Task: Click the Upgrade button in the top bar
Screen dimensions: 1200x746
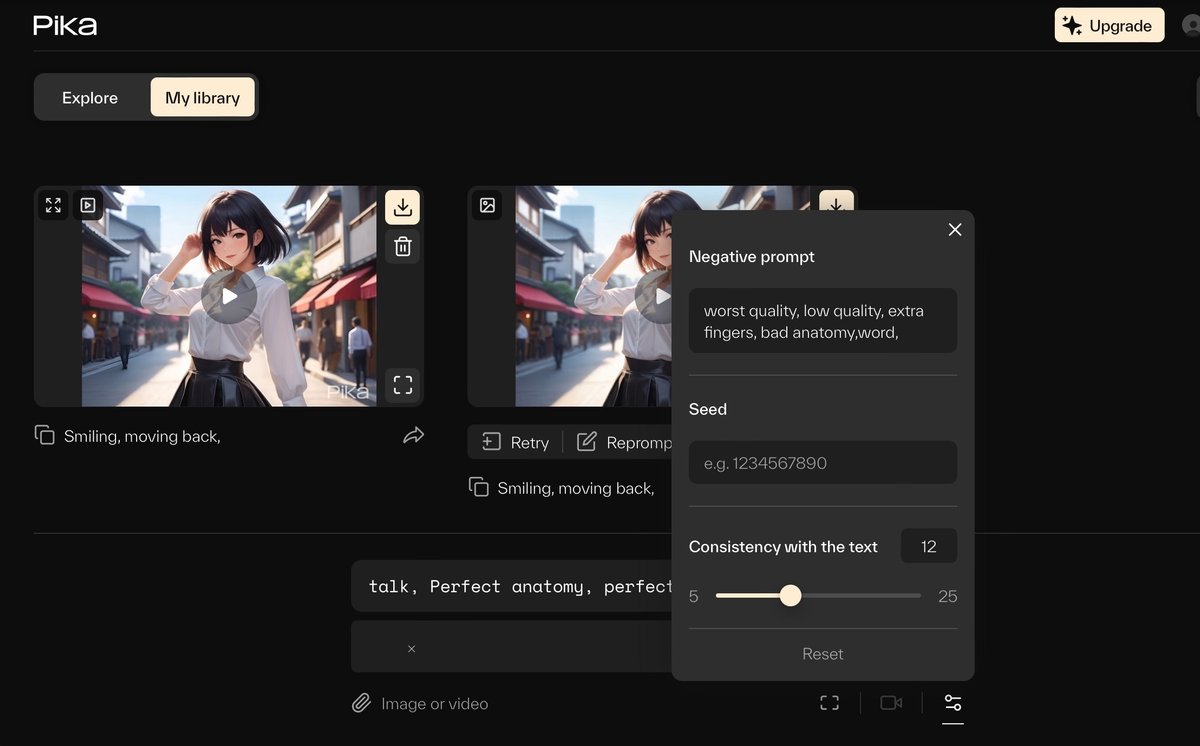Action: click(1109, 25)
